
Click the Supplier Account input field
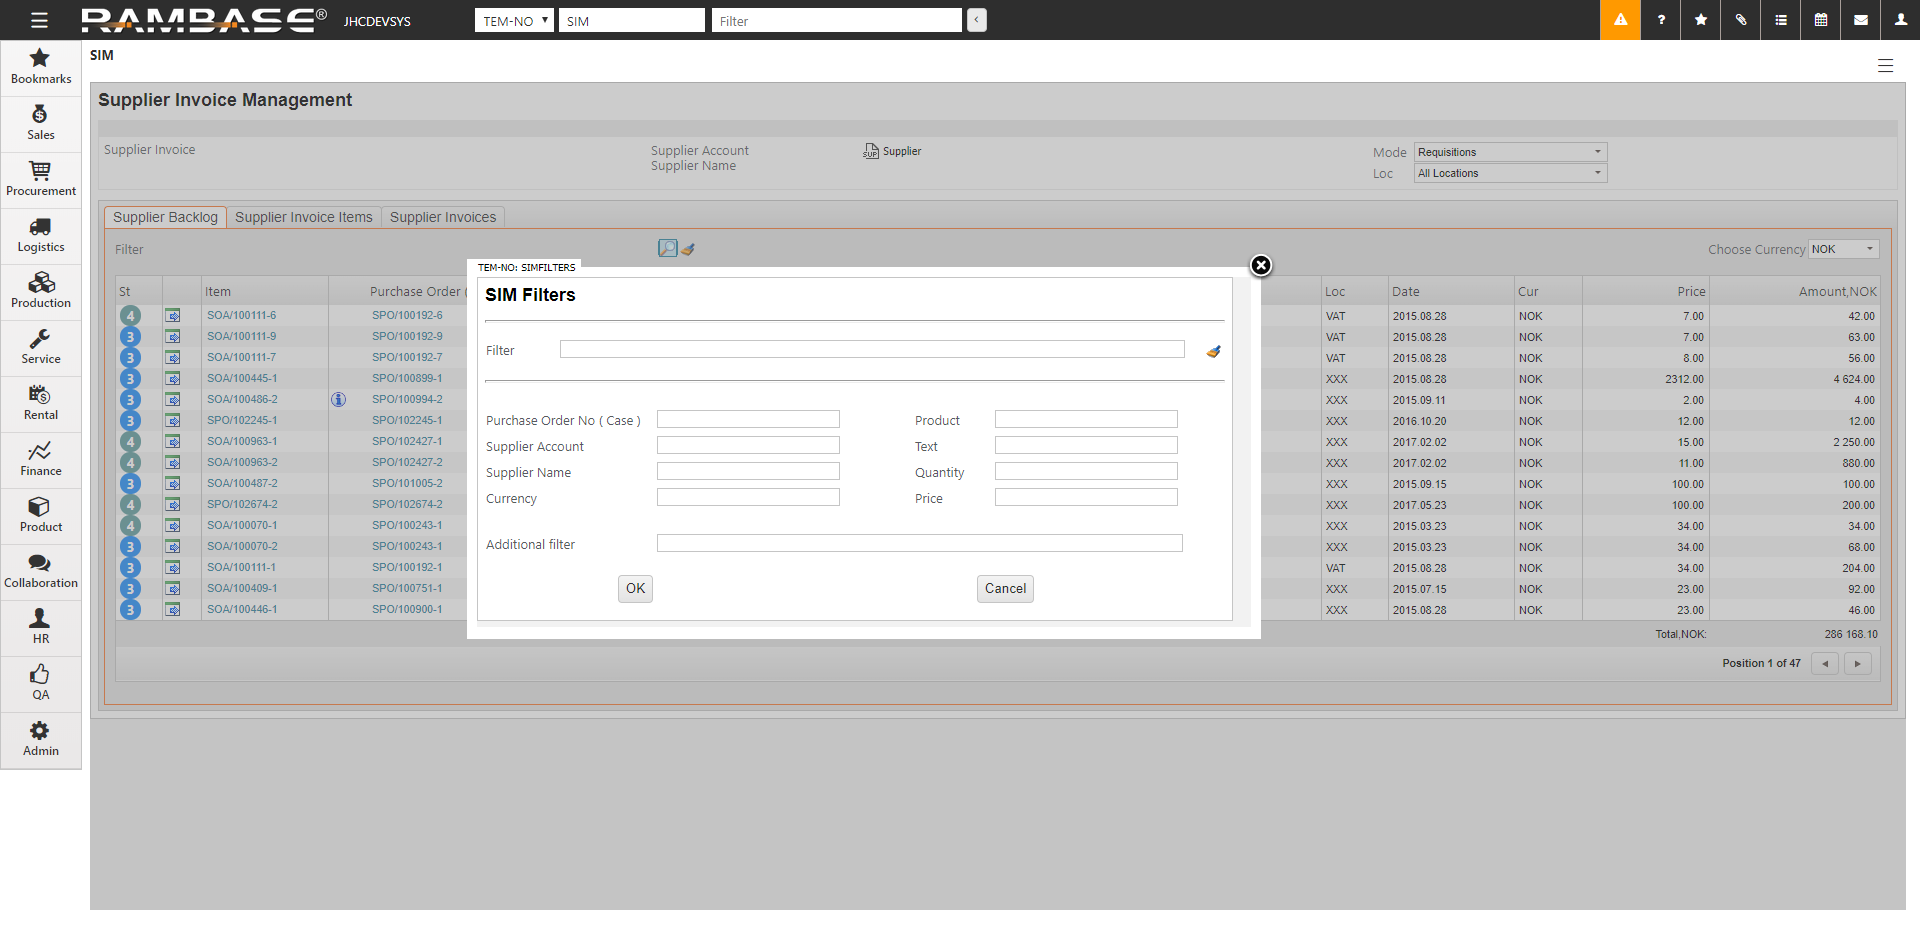point(748,446)
